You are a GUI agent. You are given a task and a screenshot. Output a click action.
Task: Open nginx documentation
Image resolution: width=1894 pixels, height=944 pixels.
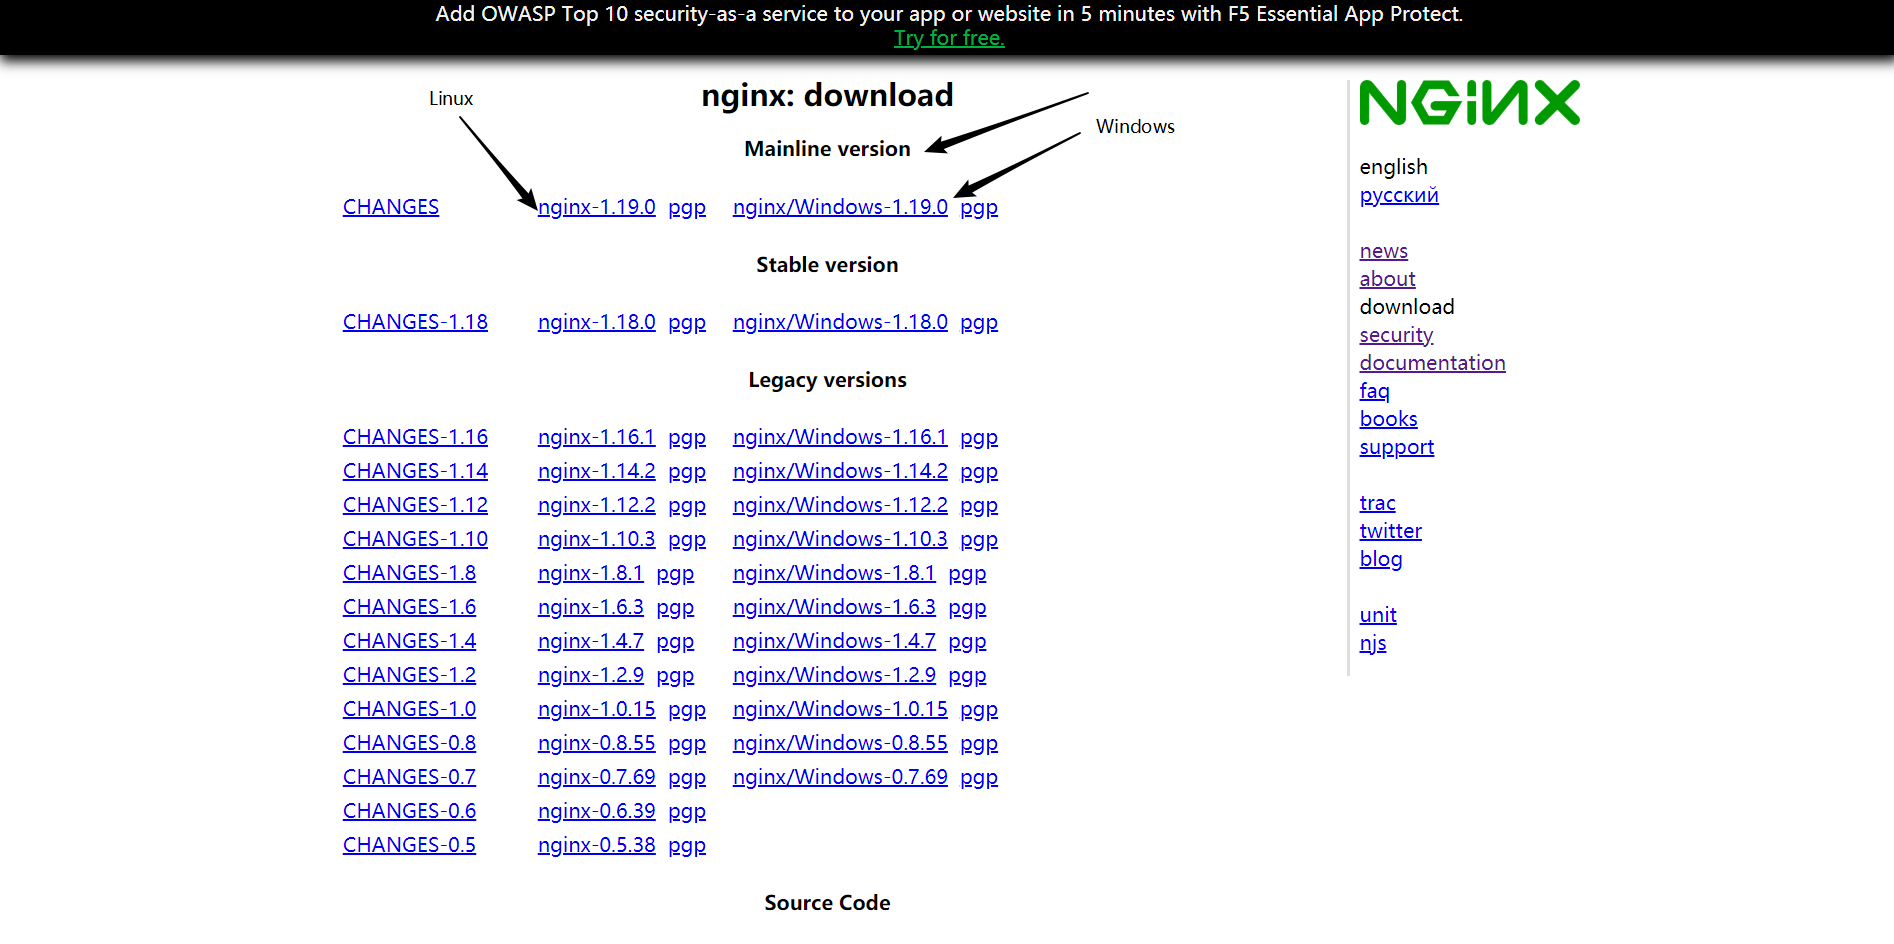[1432, 362]
